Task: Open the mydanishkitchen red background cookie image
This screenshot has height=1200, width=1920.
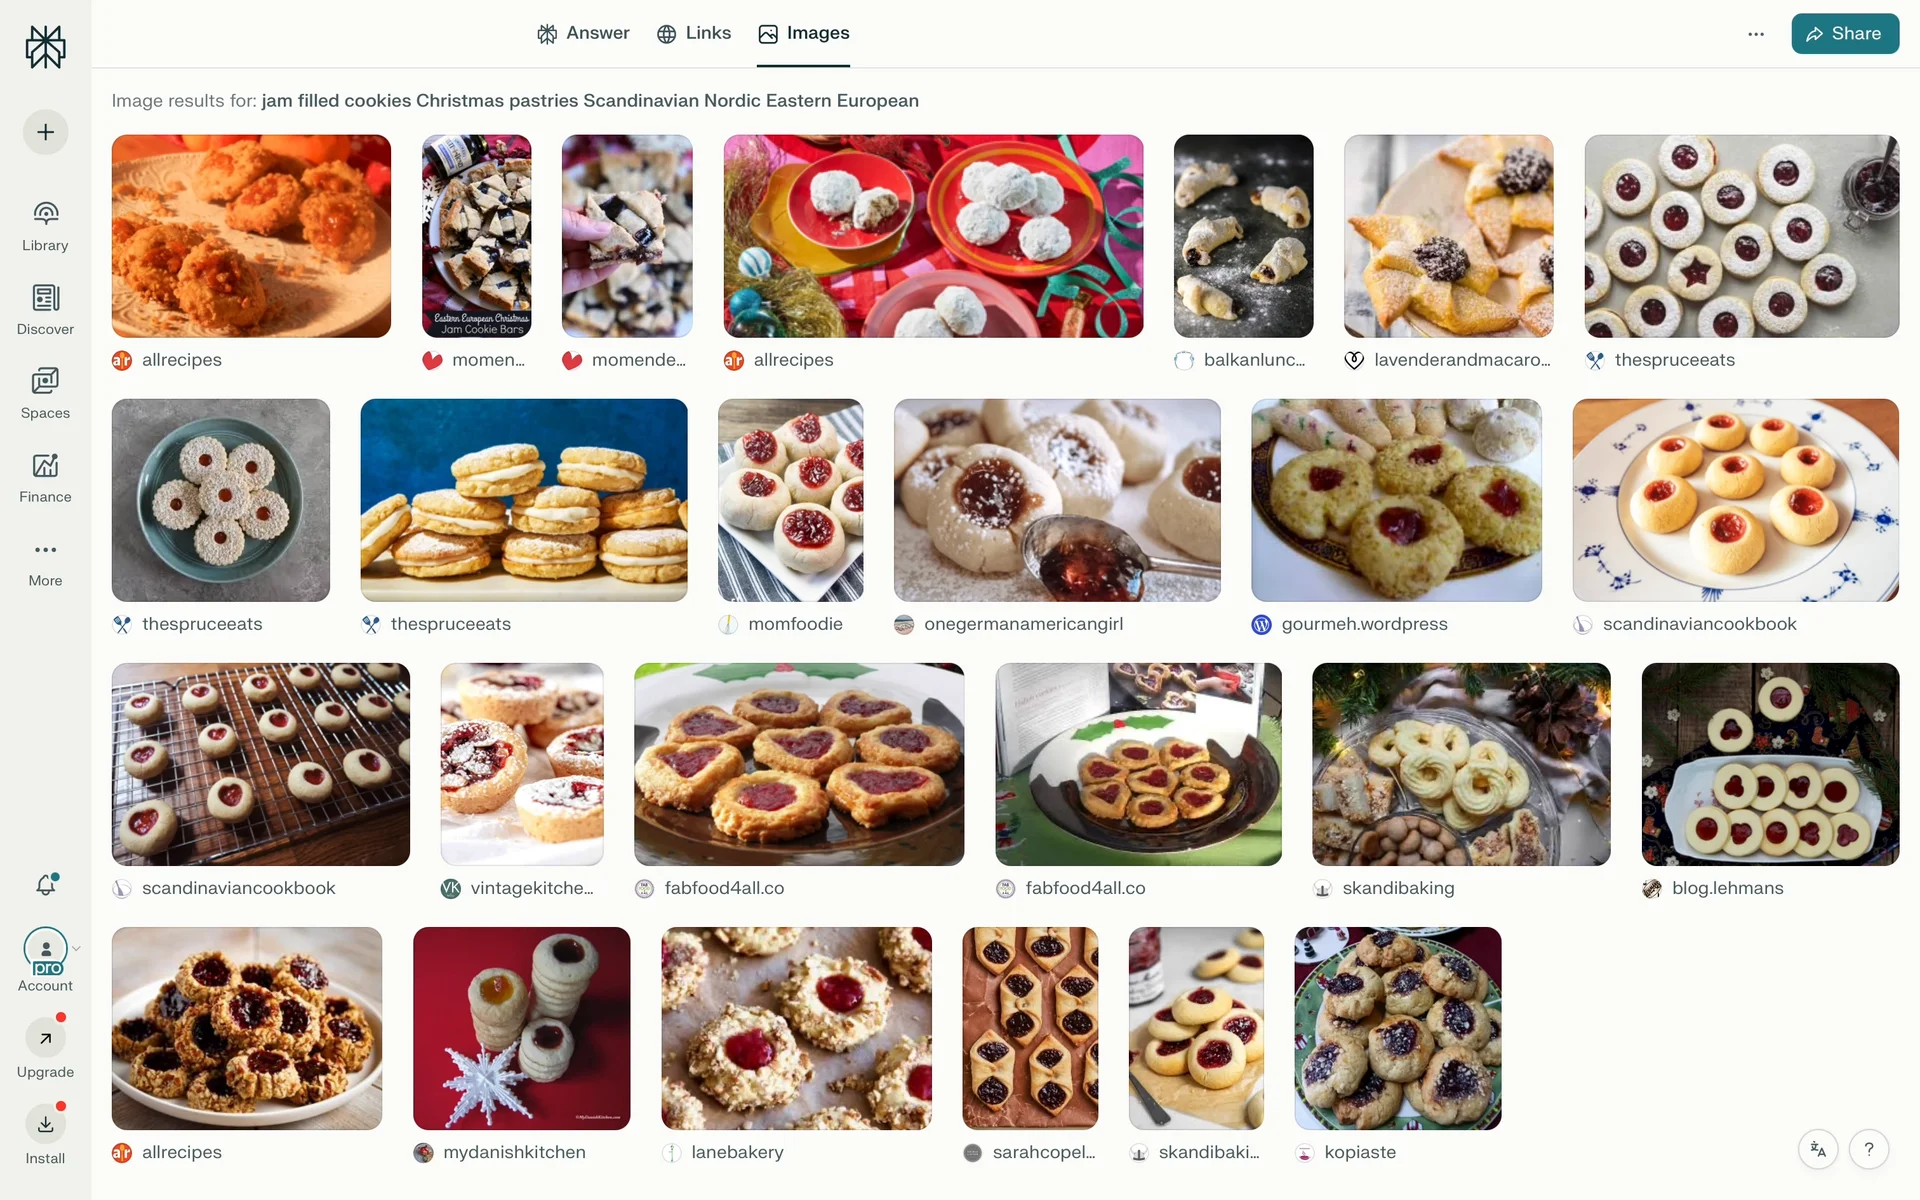Action: coord(522,1028)
